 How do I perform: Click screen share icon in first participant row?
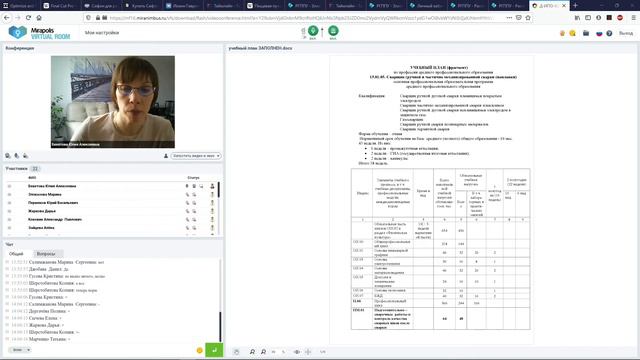pyautogui.click(x=201, y=186)
